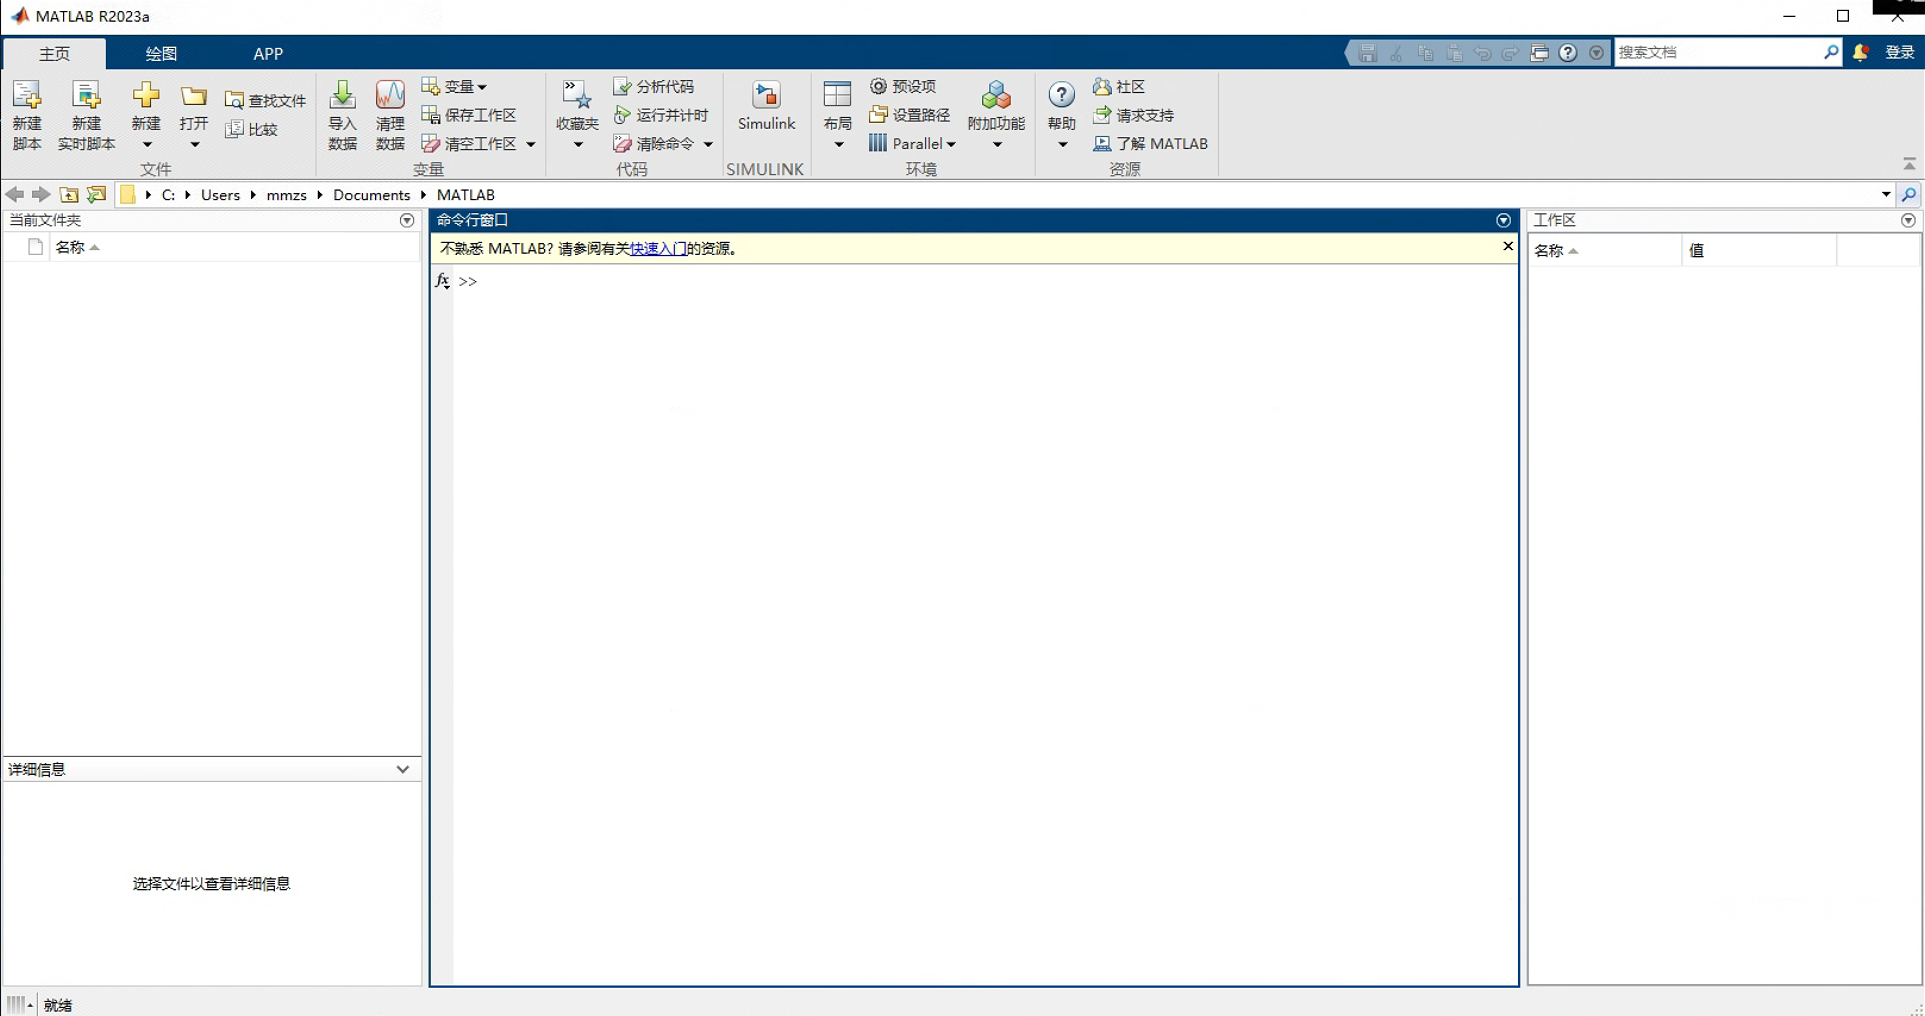Open the 社区 (Community) link
This screenshot has width=1925, height=1016.
(1119, 86)
